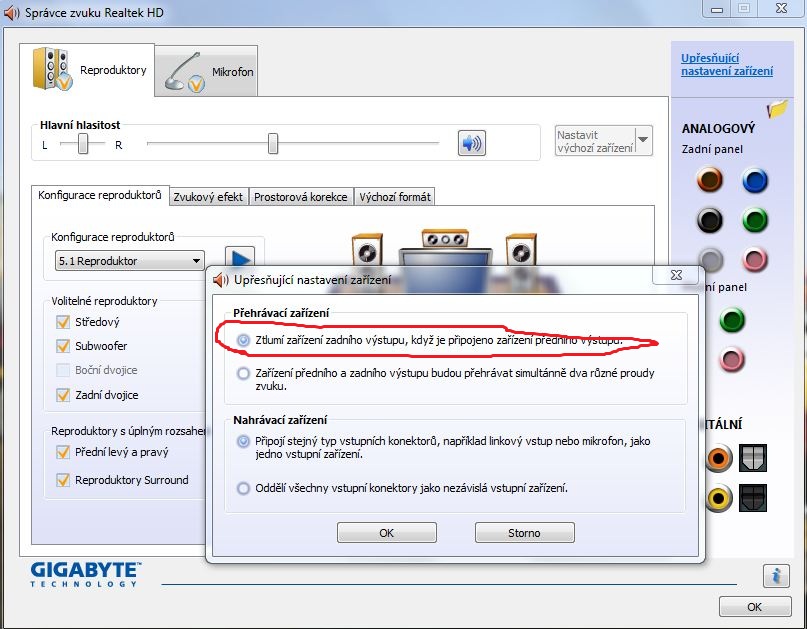This screenshot has width=807, height=629.
Task: Click OK in the main Realtek window
Action: coord(755,607)
